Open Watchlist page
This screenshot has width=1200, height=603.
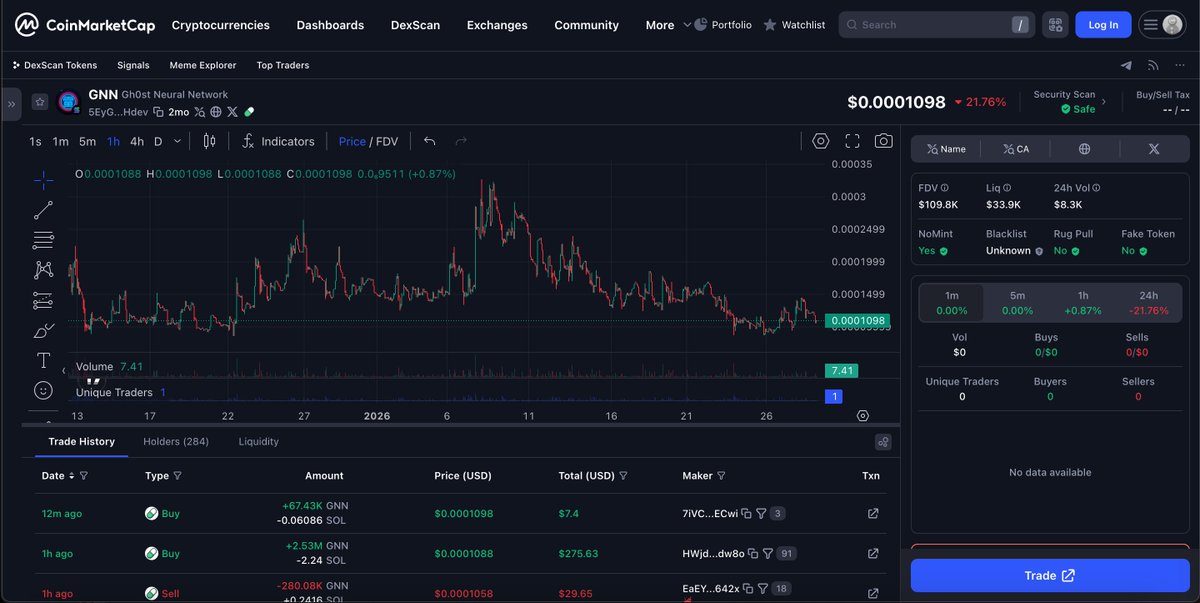(x=794, y=25)
